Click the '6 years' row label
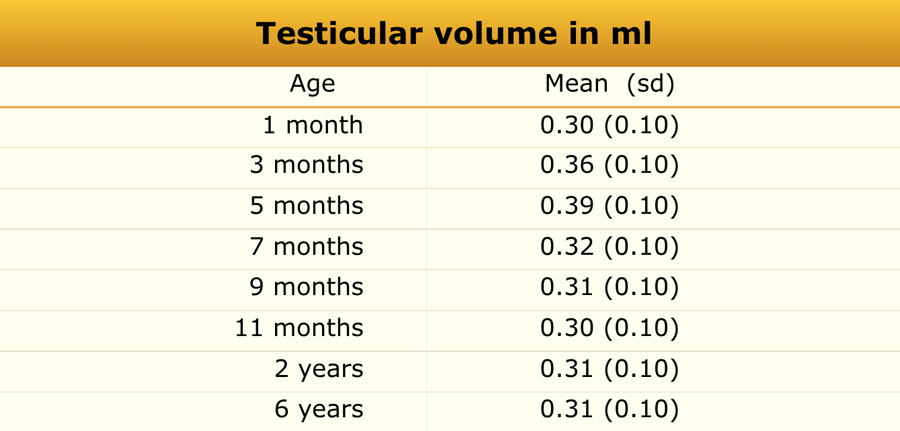This screenshot has width=900, height=431. [x=319, y=409]
